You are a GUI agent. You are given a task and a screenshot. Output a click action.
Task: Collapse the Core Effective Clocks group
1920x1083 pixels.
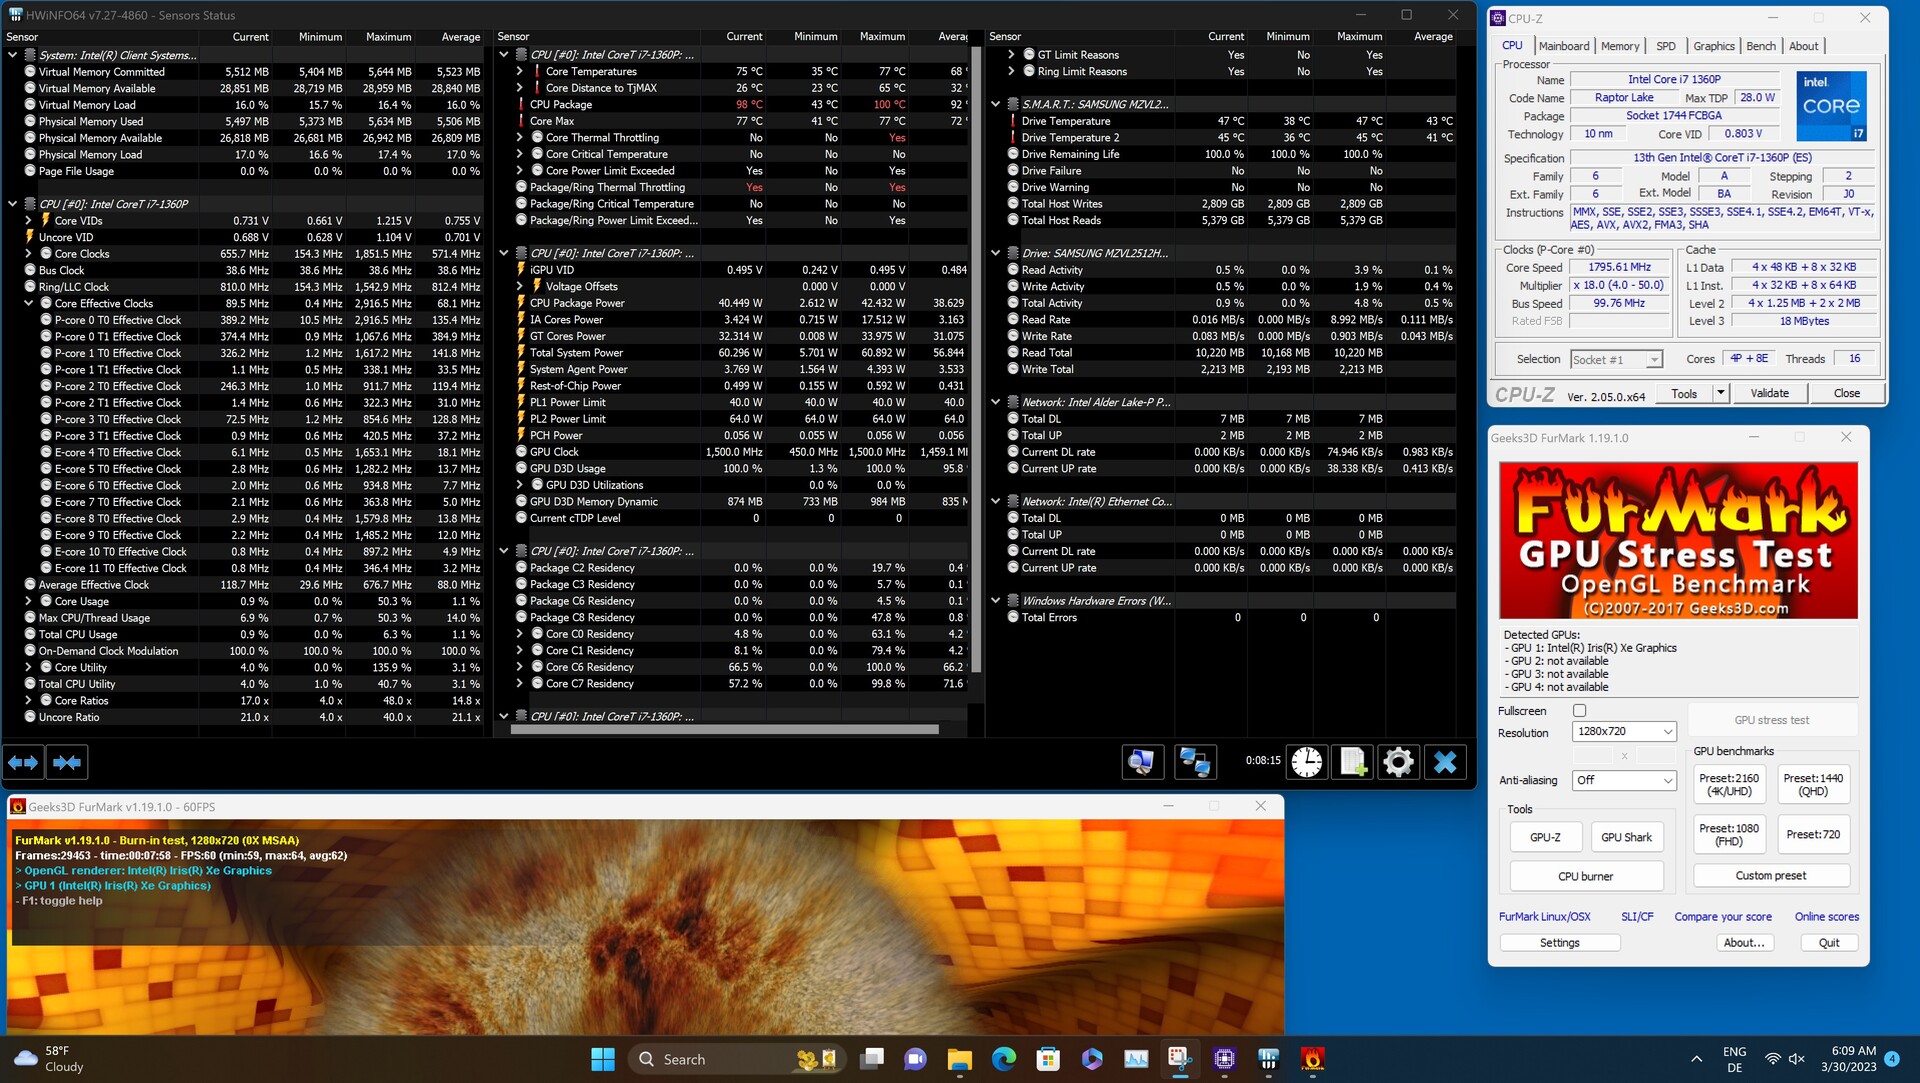pyautogui.click(x=29, y=303)
